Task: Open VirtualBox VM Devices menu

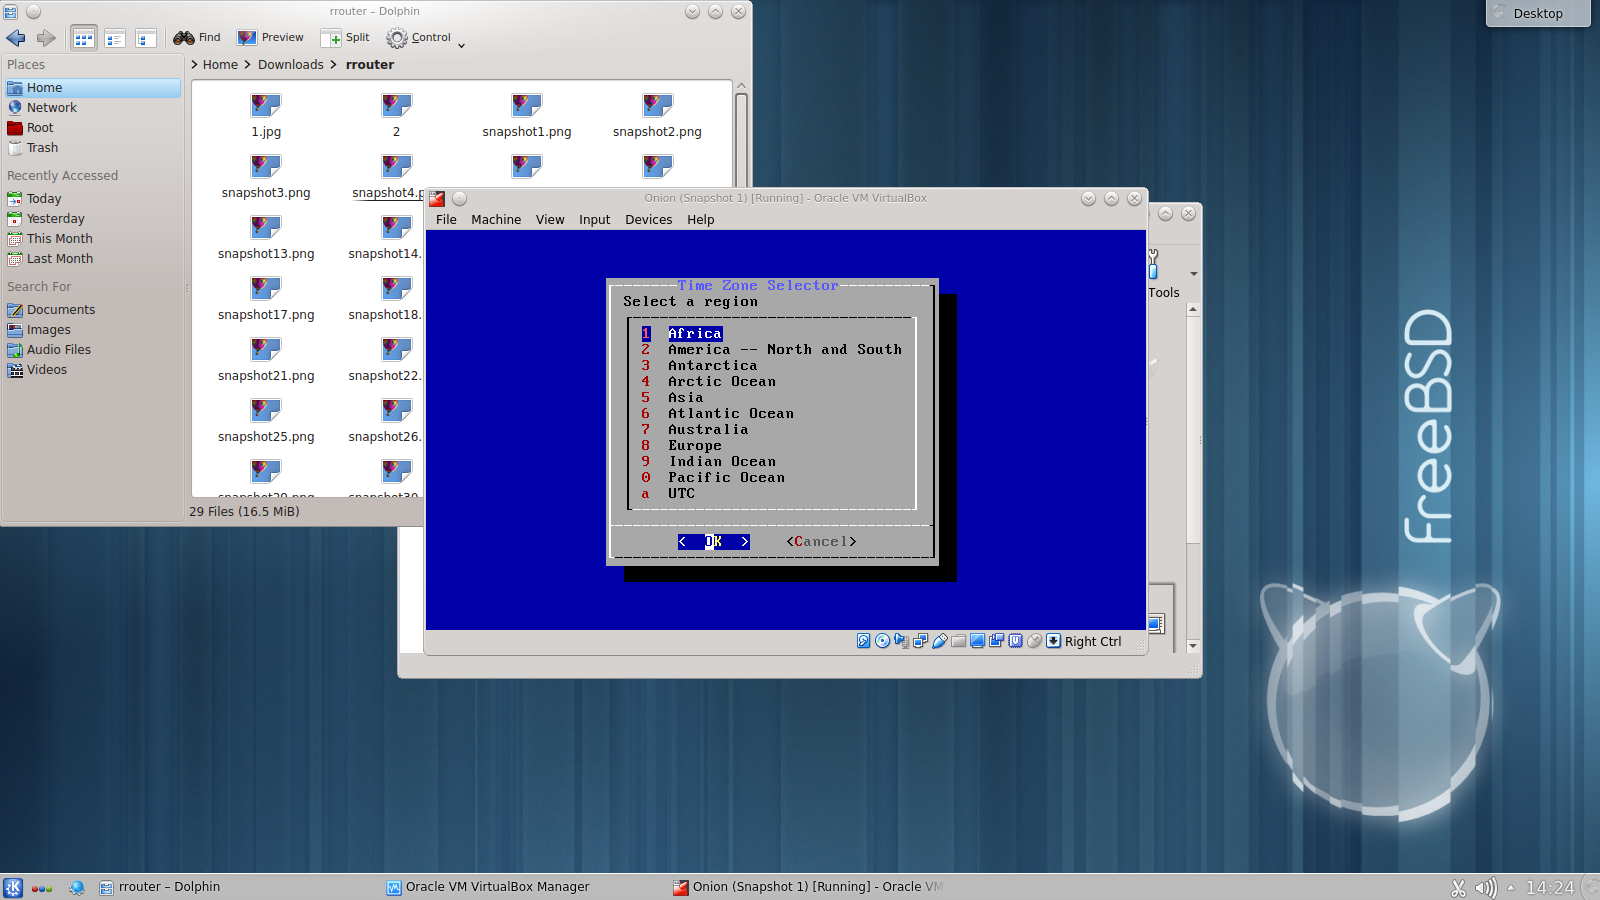Action: click(648, 220)
